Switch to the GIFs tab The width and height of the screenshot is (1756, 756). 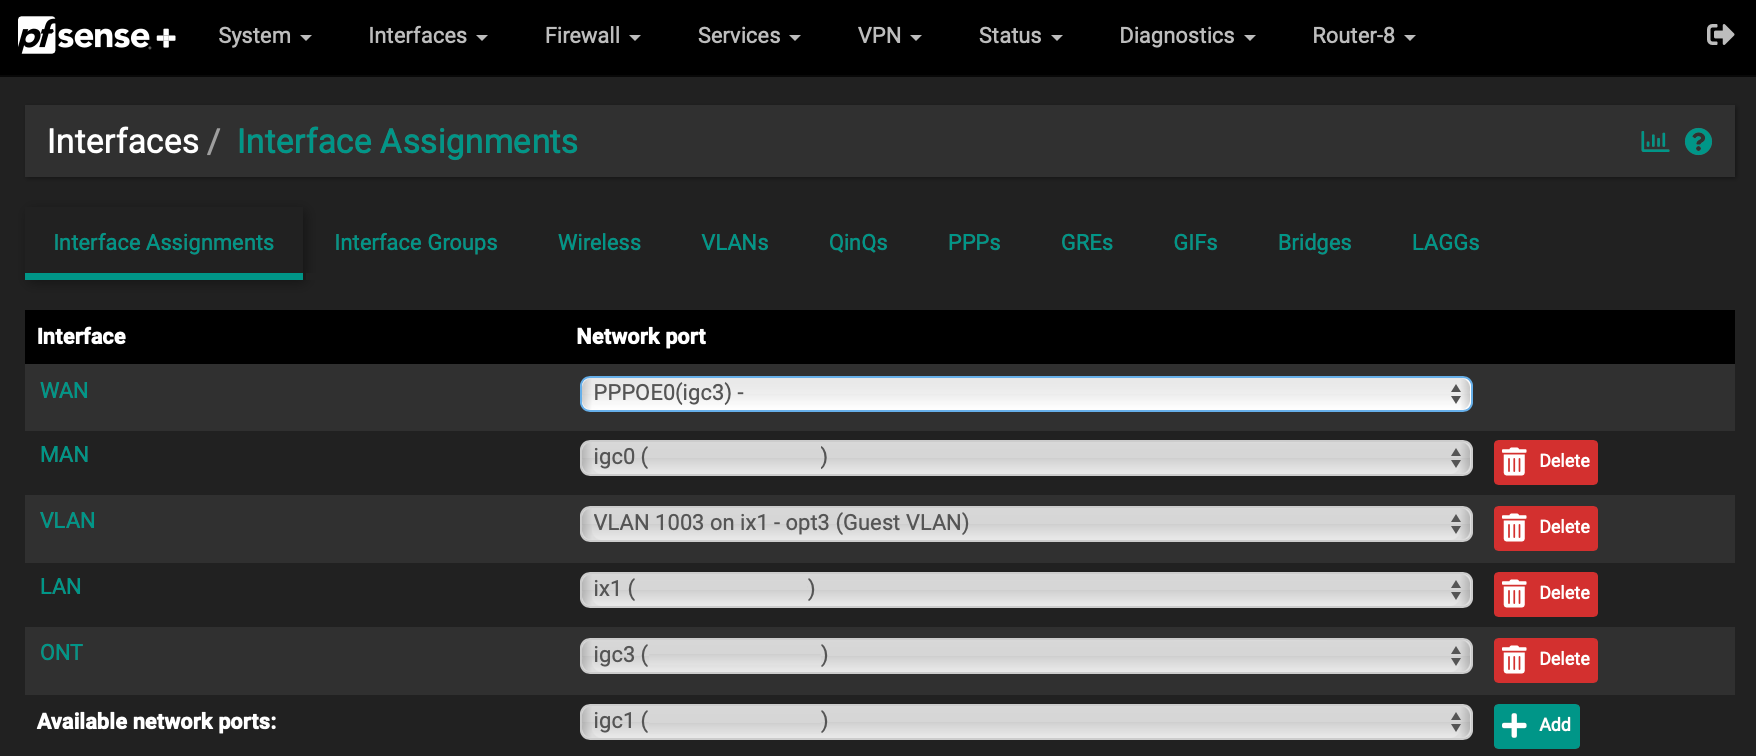1195,243
